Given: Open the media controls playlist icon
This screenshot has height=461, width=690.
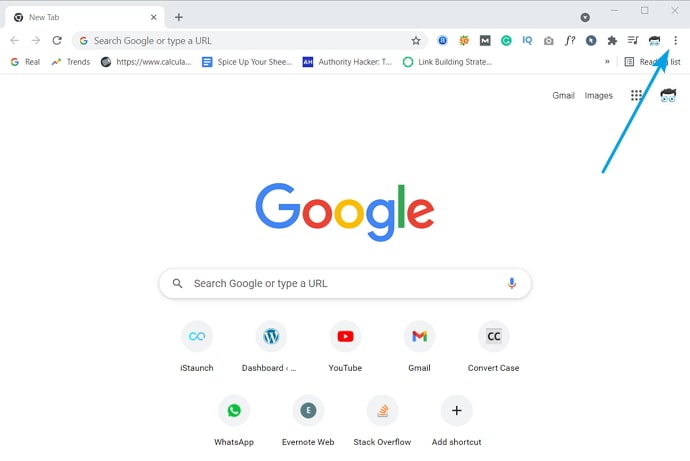Looking at the screenshot, I should pos(633,40).
